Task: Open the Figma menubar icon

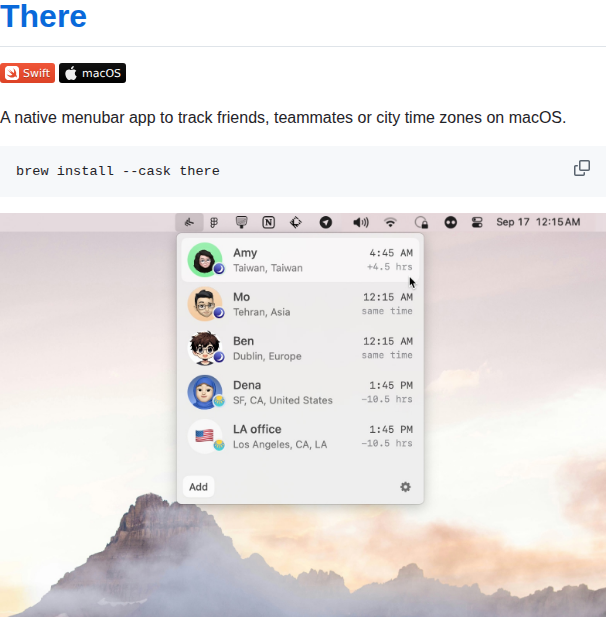Action: pyautogui.click(x=214, y=223)
